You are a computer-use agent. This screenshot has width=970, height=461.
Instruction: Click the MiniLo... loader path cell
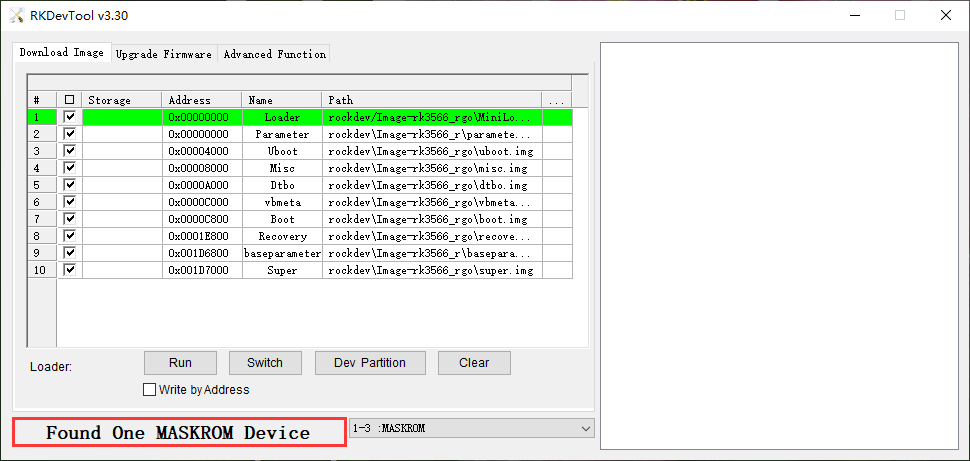[x=432, y=117]
